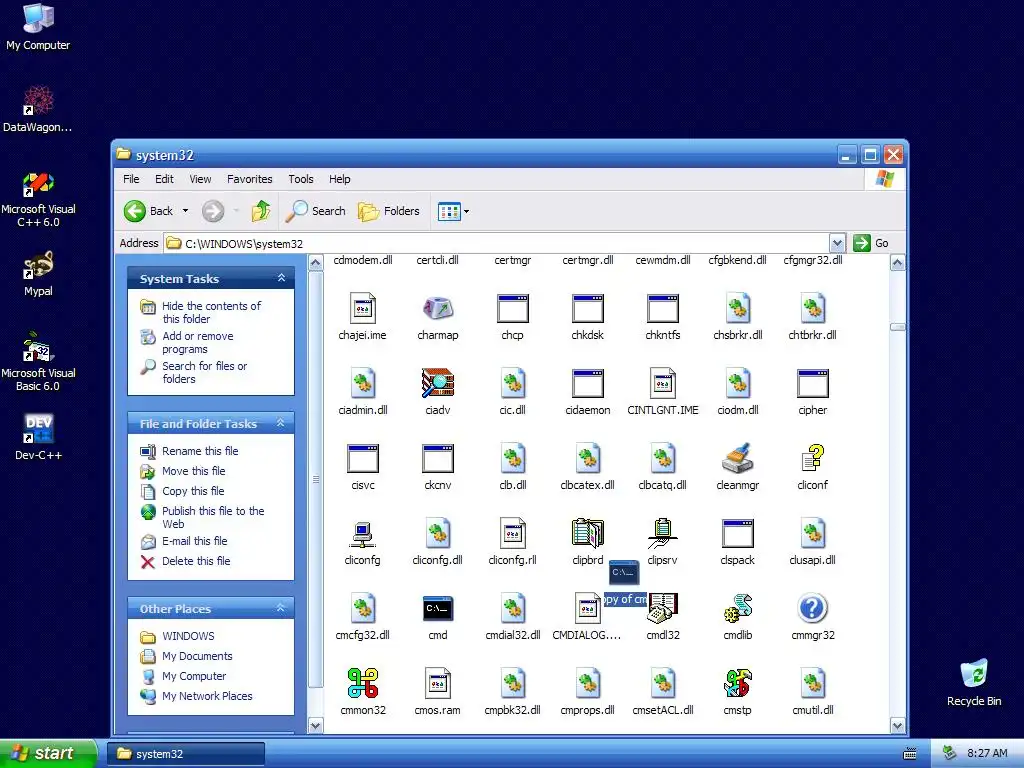Image resolution: width=1024 pixels, height=768 pixels.
Task: Click the Go button
Action: [x=872, y=243]
